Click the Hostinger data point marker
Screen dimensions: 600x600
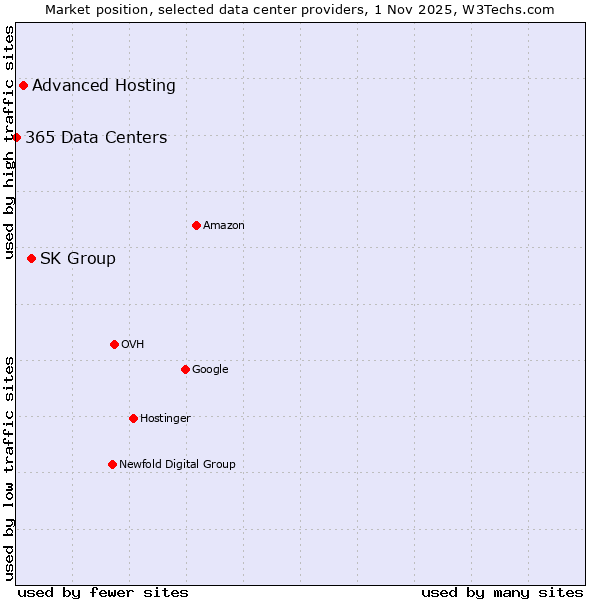[133, 418]
